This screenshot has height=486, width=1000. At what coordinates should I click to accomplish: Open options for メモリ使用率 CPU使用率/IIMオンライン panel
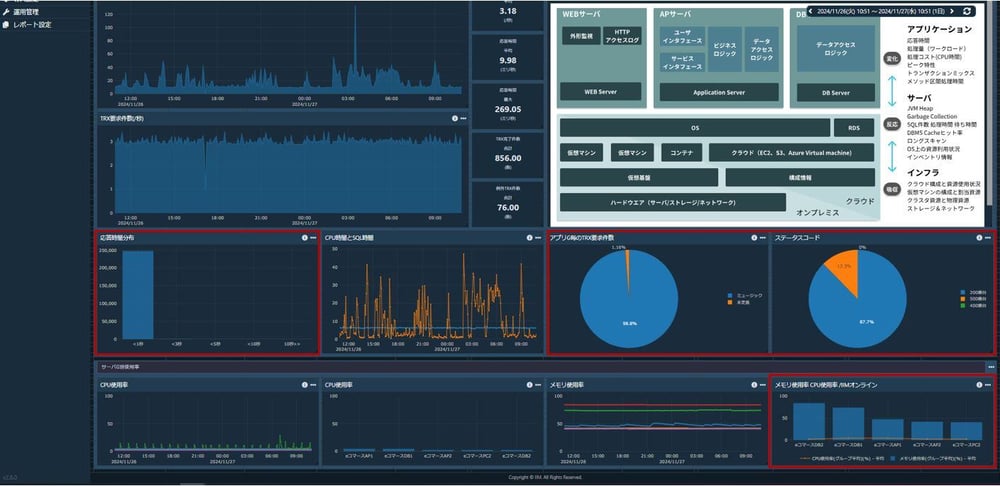988,385
